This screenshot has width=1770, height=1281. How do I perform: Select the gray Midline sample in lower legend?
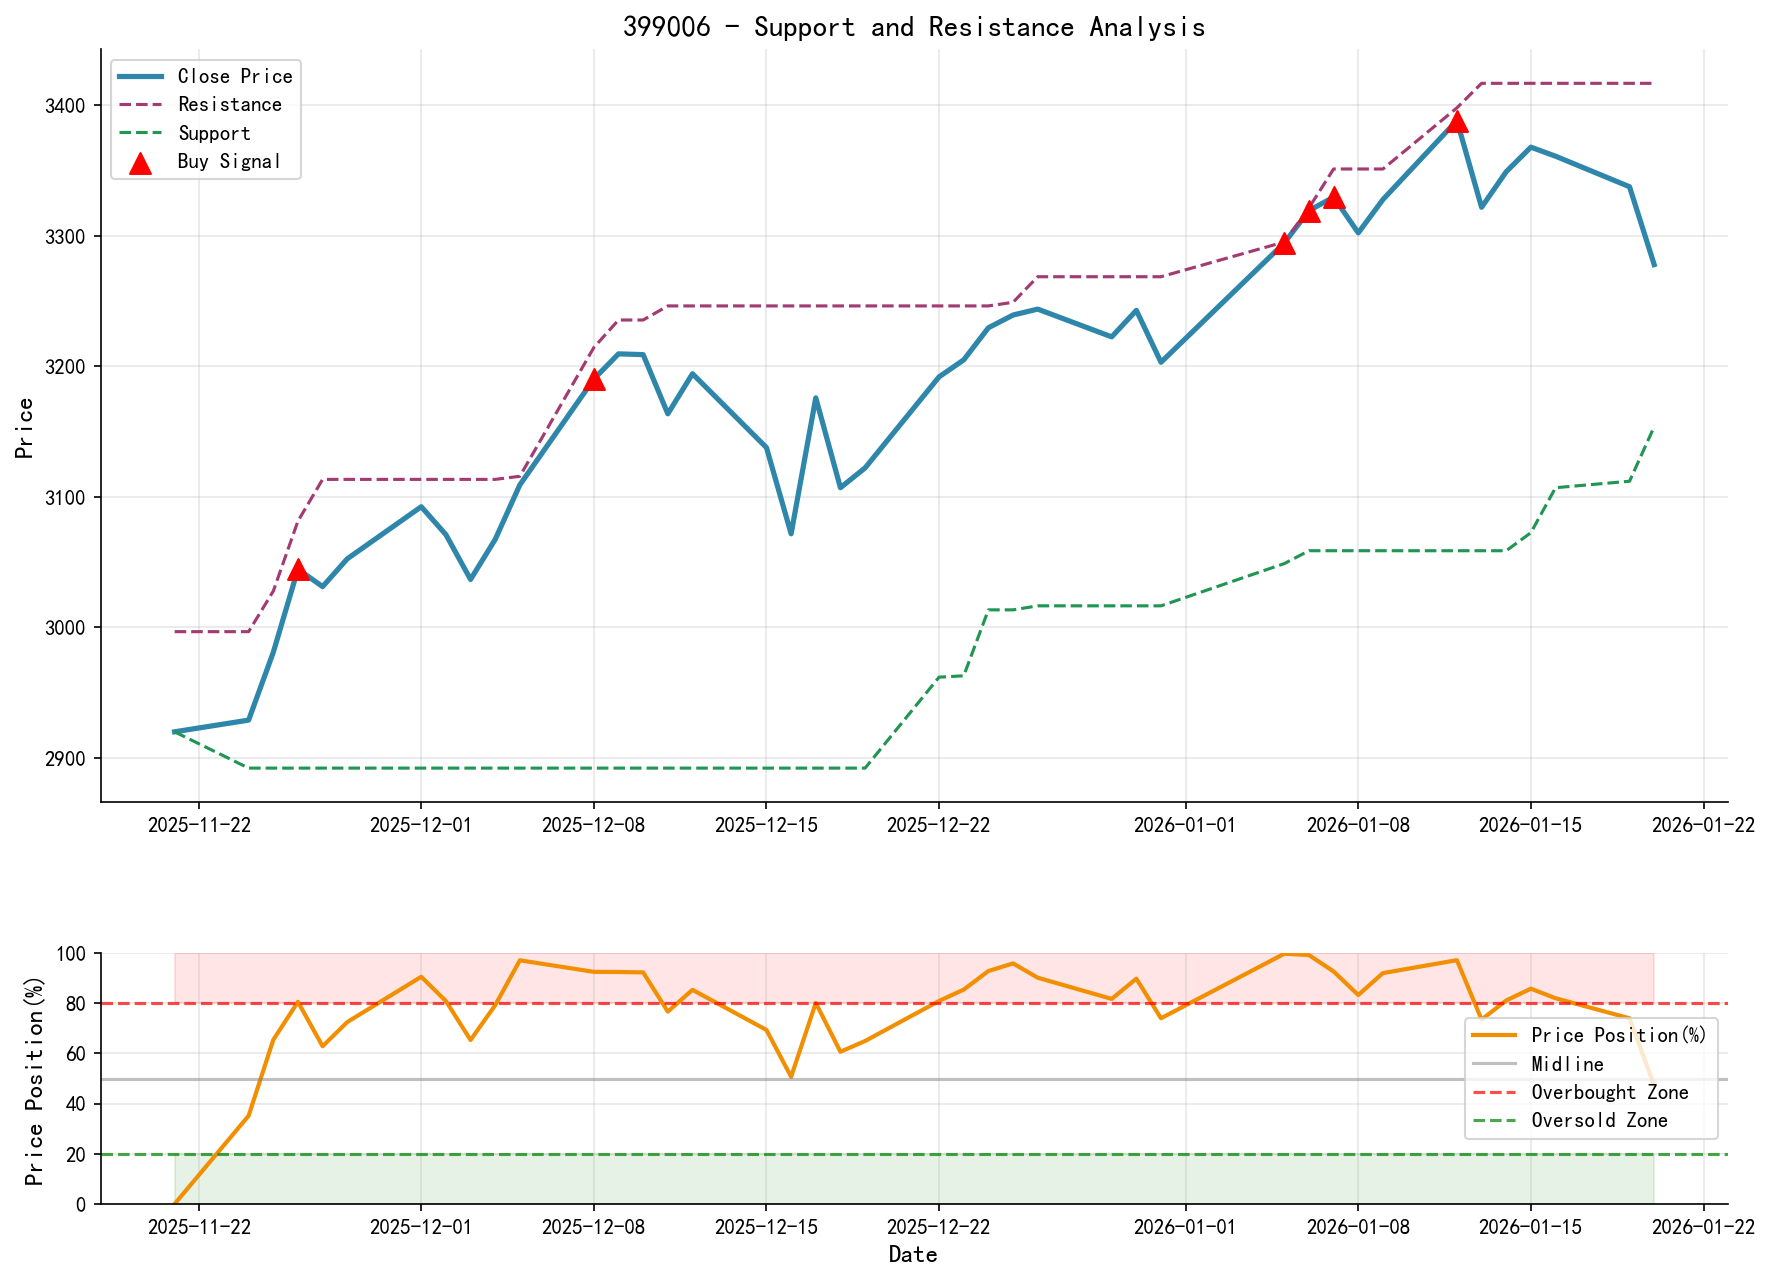coord(1495,1064)
